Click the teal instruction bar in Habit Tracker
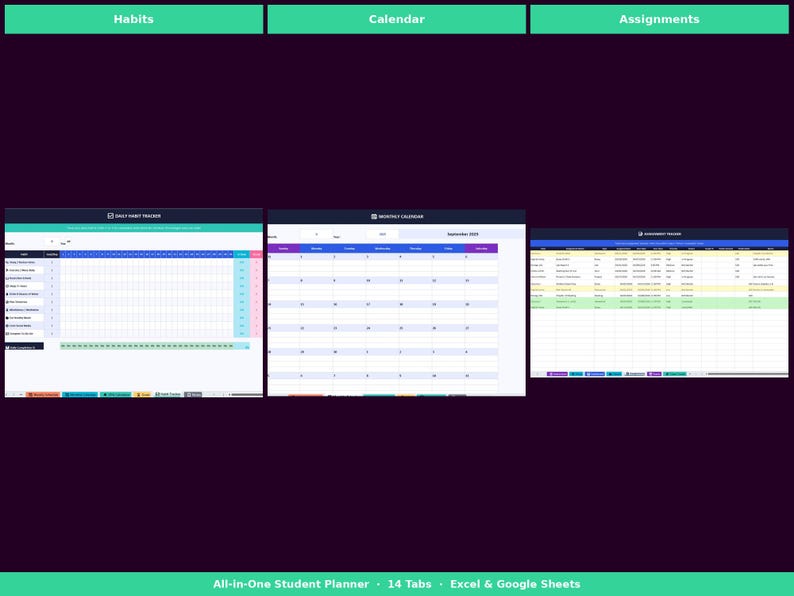This screenshot has height=596, width=794. point(134,228)
